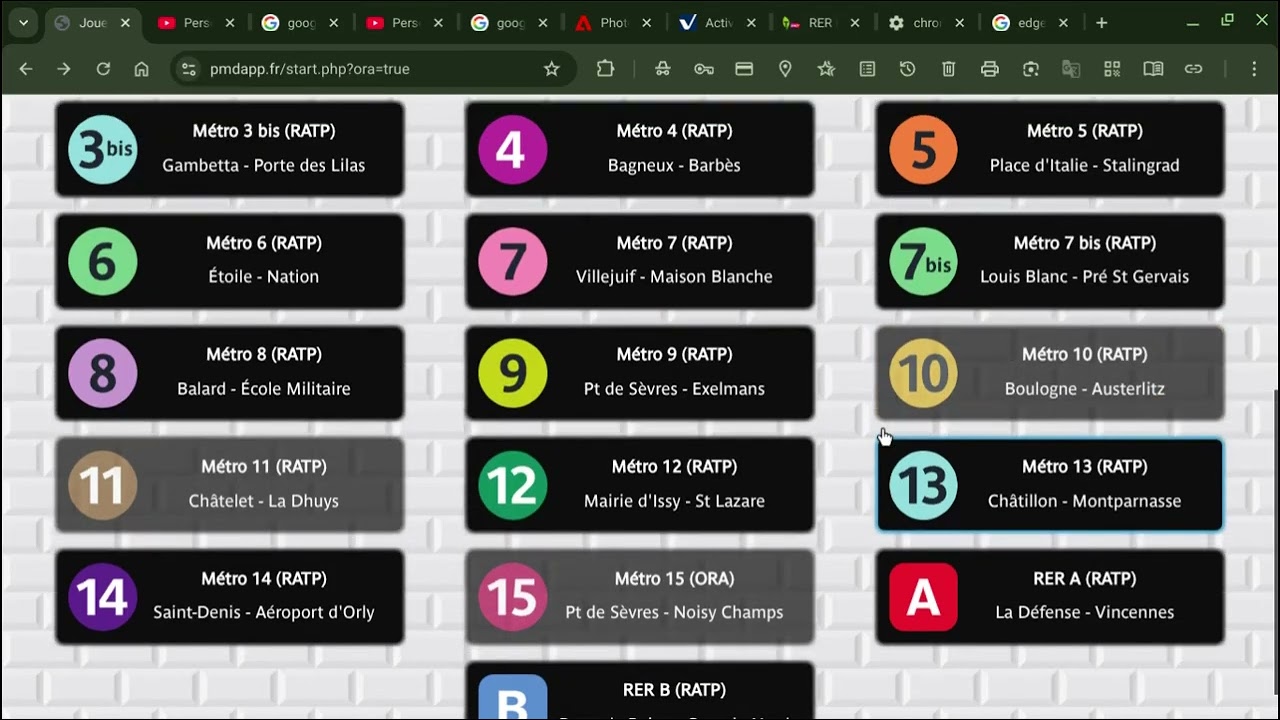
Task: Go back to previous page
Action: (26, 69)
